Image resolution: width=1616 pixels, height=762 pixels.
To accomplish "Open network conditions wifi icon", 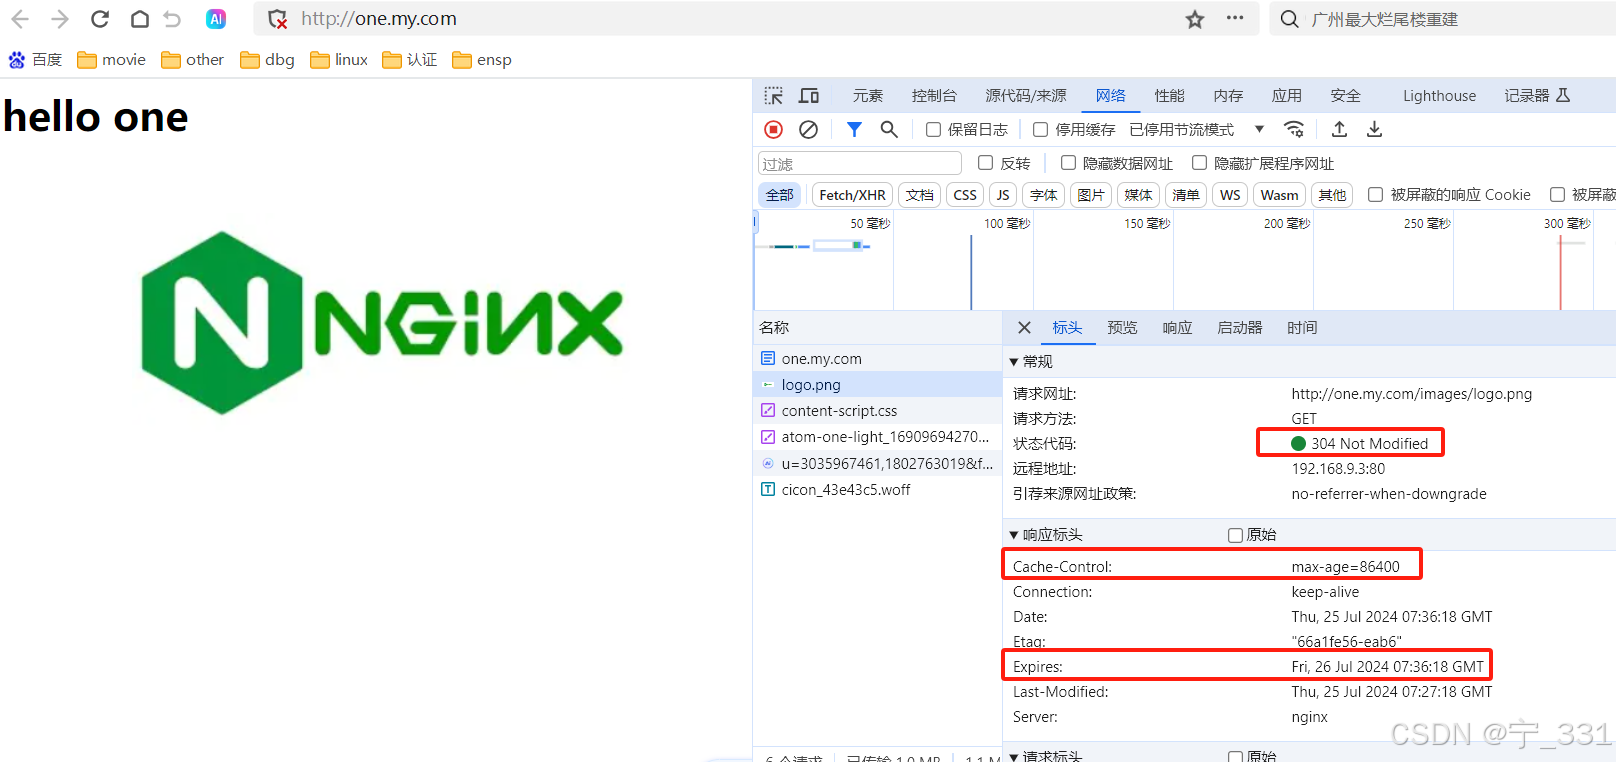I will tap(1294, 129).
